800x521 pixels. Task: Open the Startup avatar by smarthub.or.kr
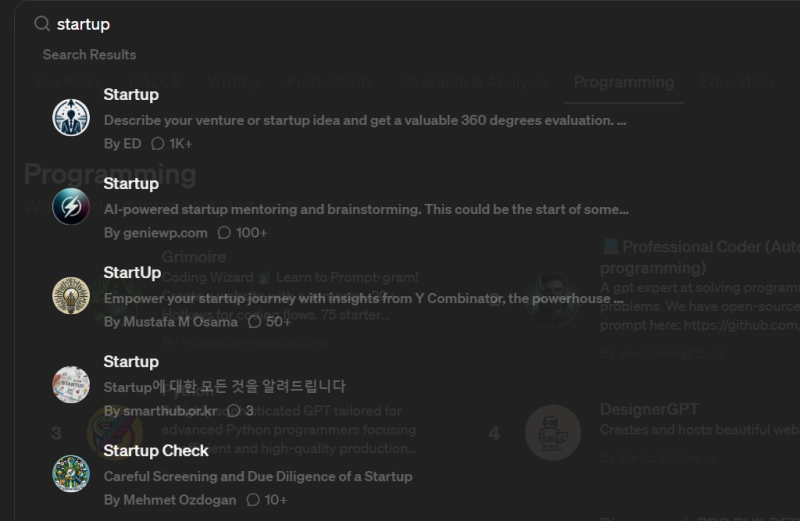pyautogui.click(x=71, y=384)
